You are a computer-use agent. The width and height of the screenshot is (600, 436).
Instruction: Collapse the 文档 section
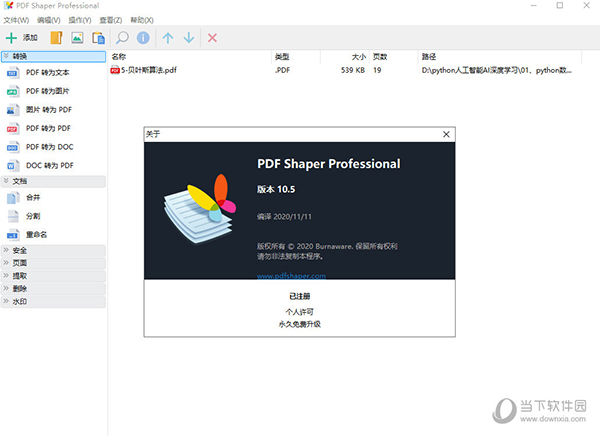pos(54,181)
